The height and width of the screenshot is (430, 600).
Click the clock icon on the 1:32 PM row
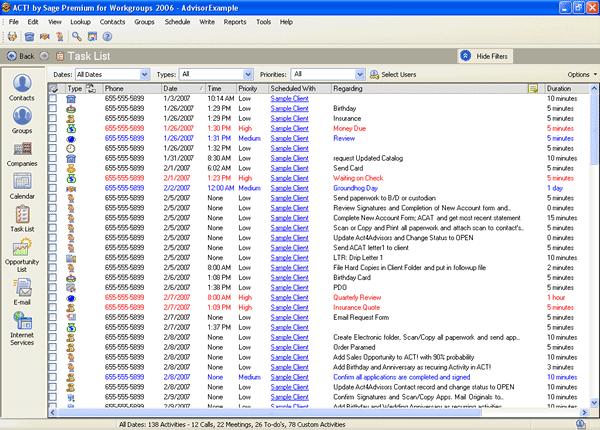(x=71, y=148)
